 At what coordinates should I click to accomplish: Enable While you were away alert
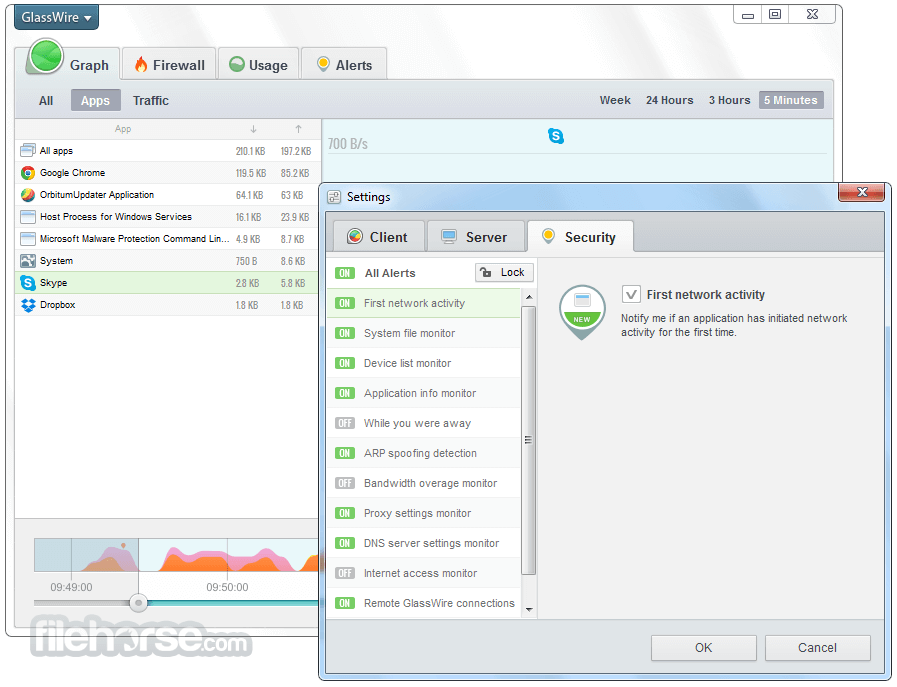(x=345, y=423)
